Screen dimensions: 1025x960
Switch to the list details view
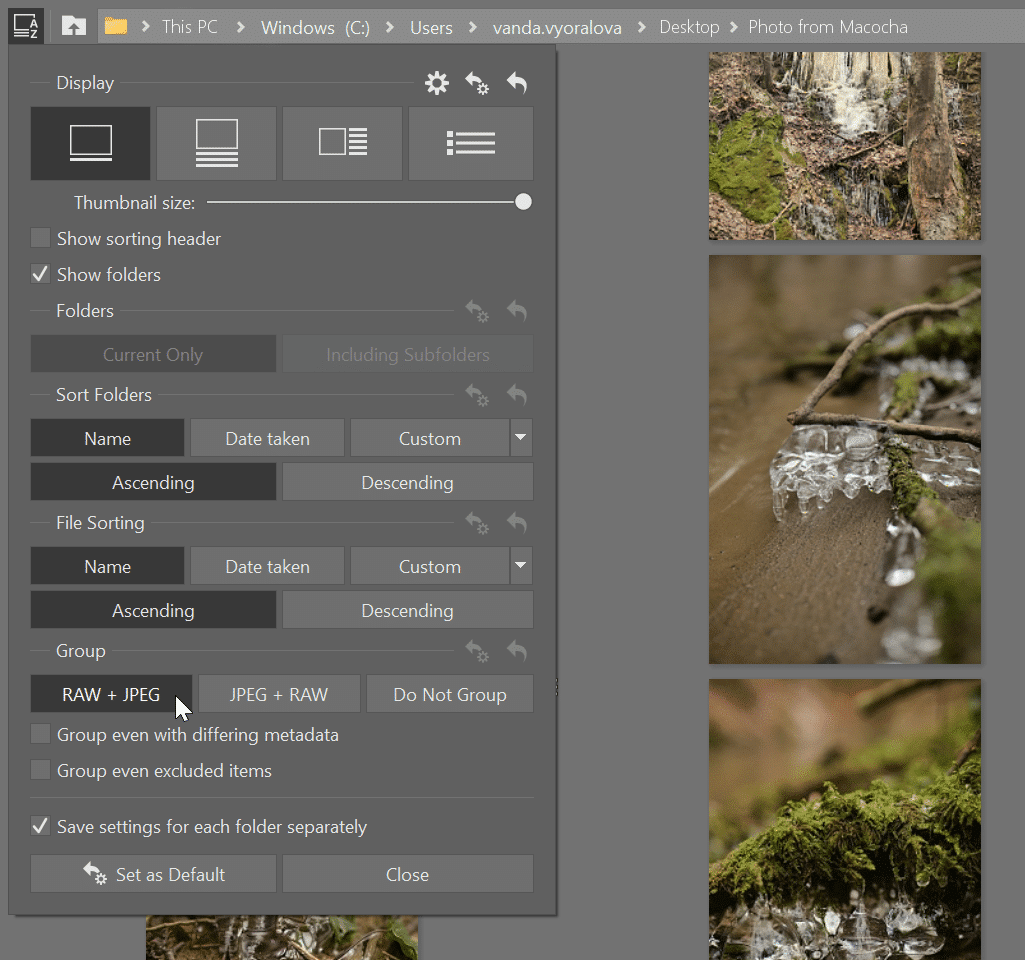470,143
